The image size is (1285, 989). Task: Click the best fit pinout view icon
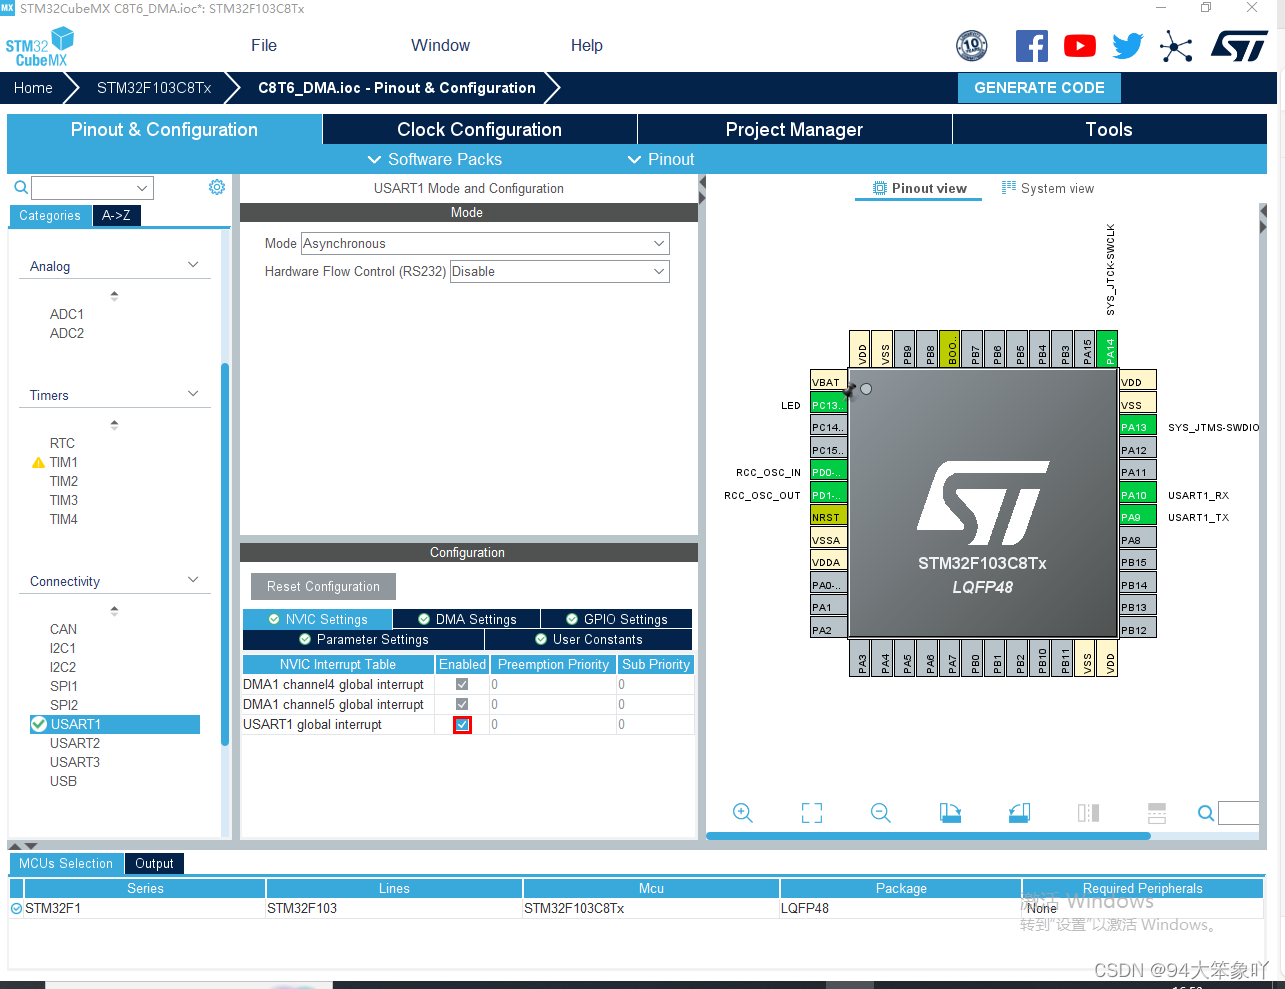pyautogui.click(x=811, y=813)
